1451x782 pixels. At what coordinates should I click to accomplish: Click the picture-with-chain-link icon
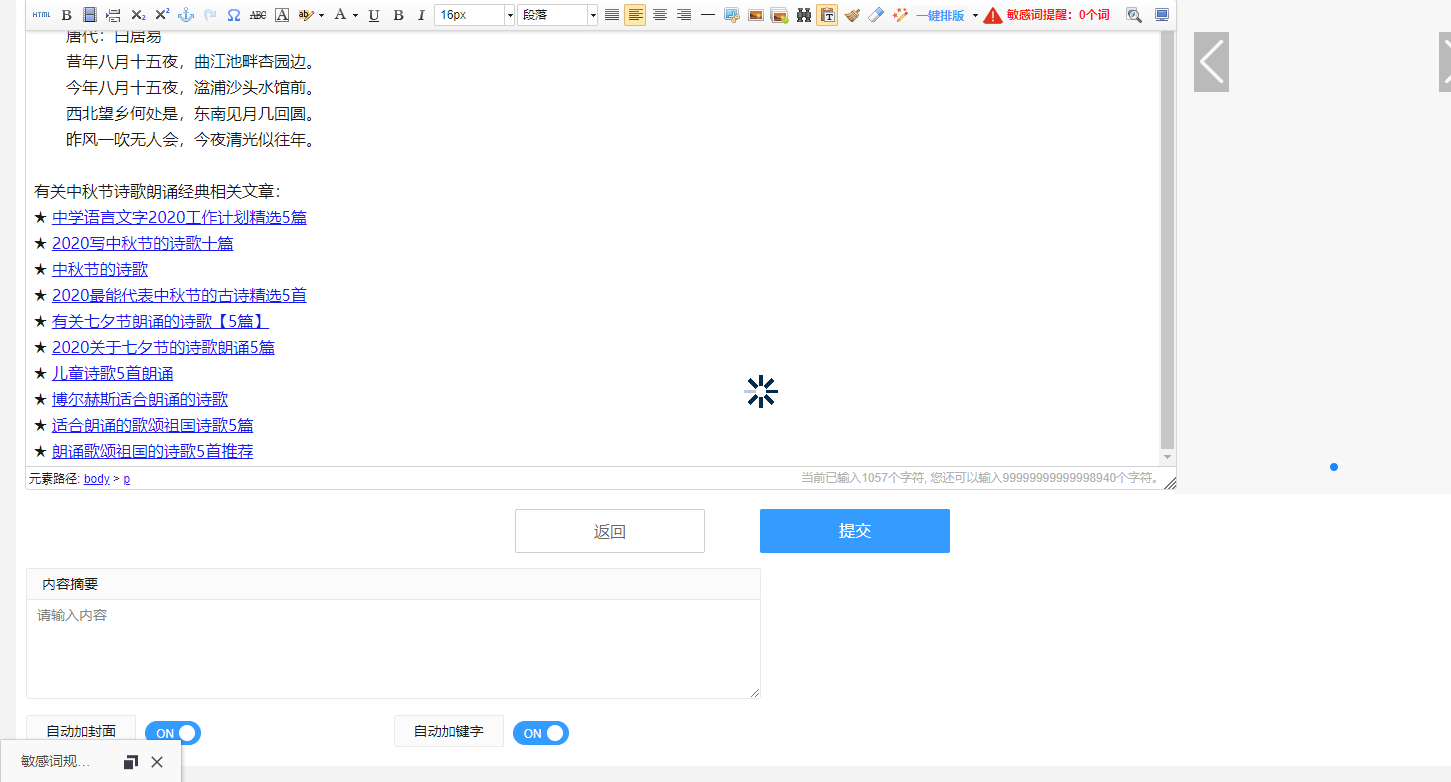pyautogui.click(x=732, y=15)
